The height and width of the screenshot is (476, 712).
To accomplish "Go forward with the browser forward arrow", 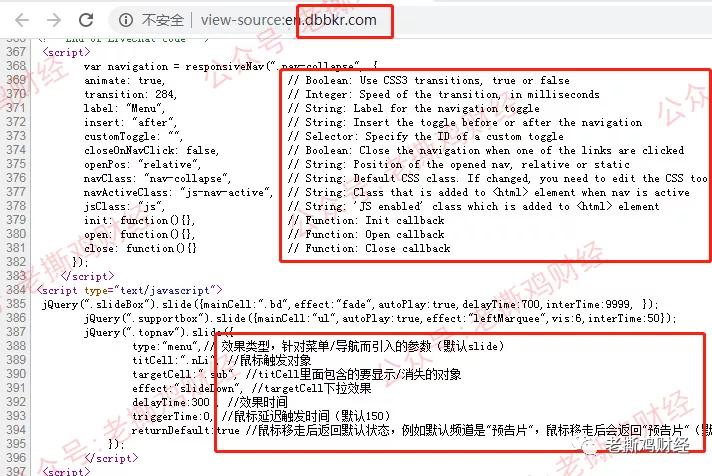I will click(x=54, y=20).
